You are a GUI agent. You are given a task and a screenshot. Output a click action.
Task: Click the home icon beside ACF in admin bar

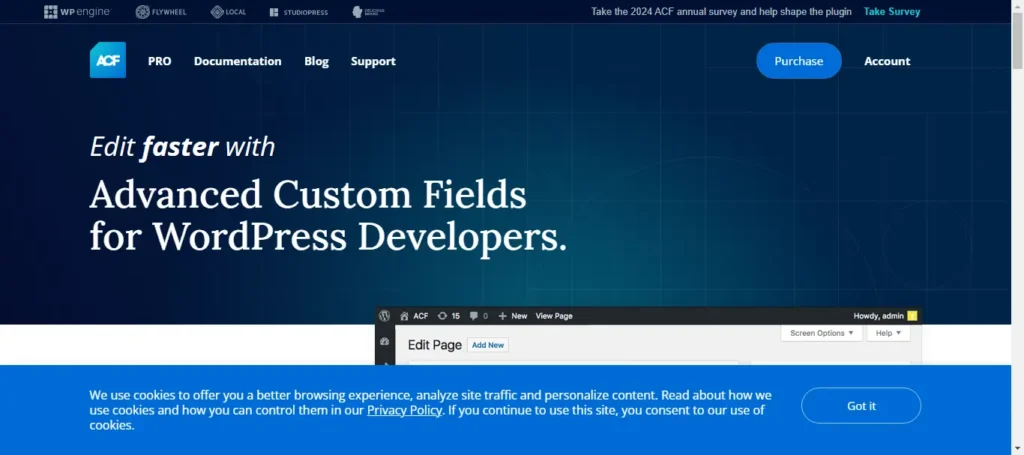[x=404, y=316]
